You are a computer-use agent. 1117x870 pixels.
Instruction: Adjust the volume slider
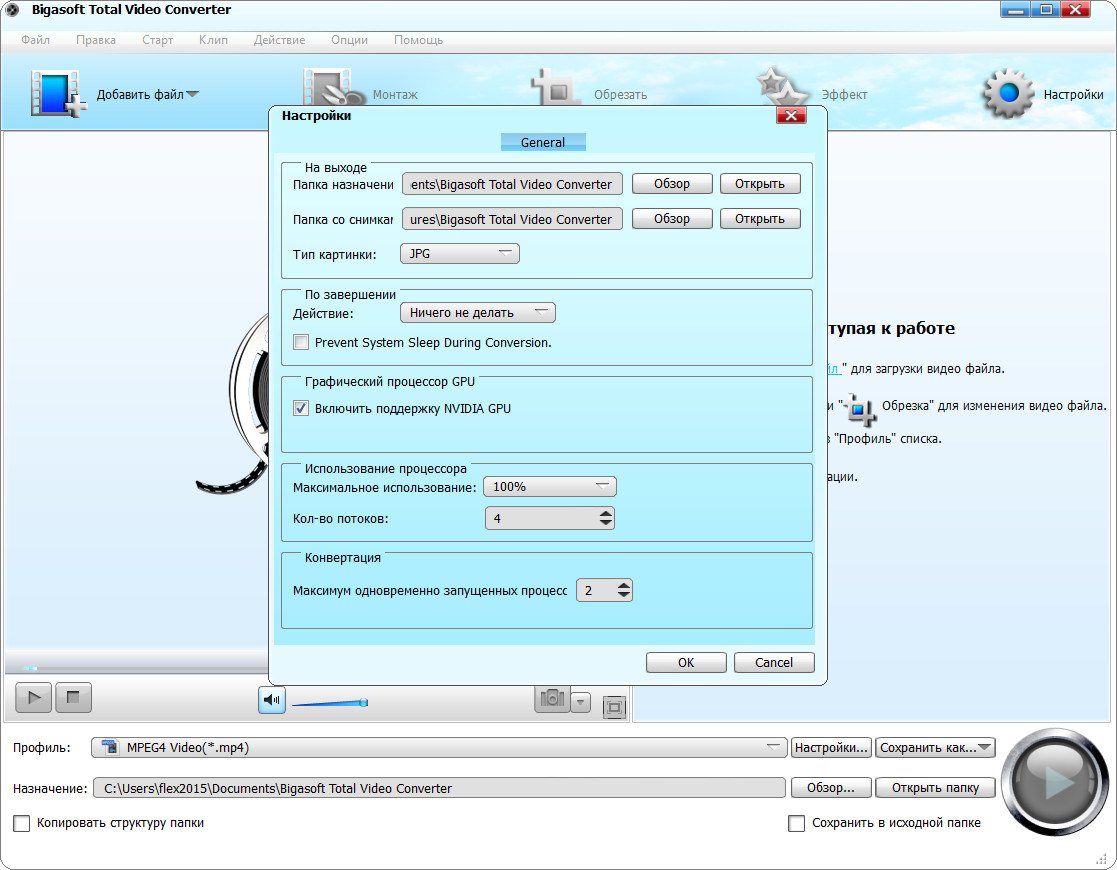[330, 703]
